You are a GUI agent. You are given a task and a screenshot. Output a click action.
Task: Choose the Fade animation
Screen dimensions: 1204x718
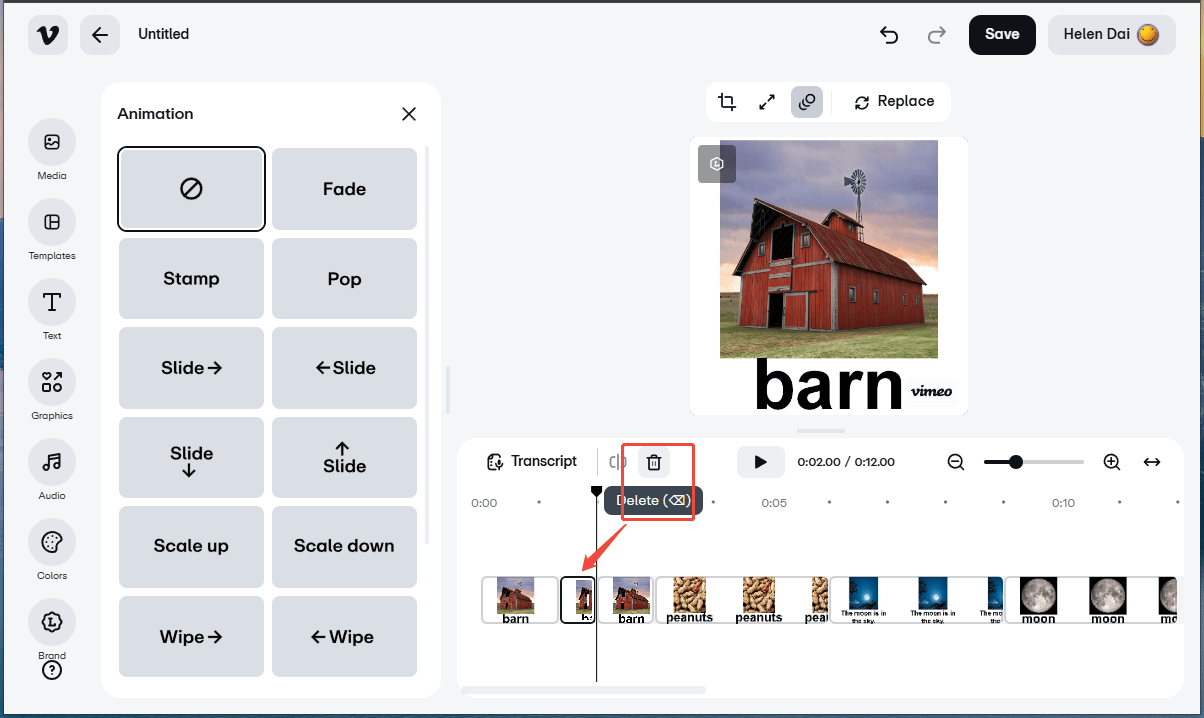coord(344,189)
